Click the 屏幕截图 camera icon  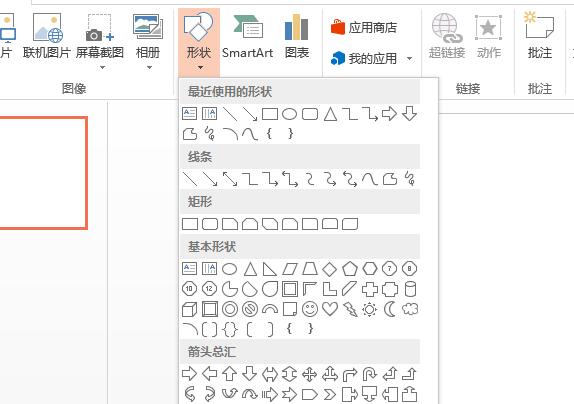(x=100, y=28)
